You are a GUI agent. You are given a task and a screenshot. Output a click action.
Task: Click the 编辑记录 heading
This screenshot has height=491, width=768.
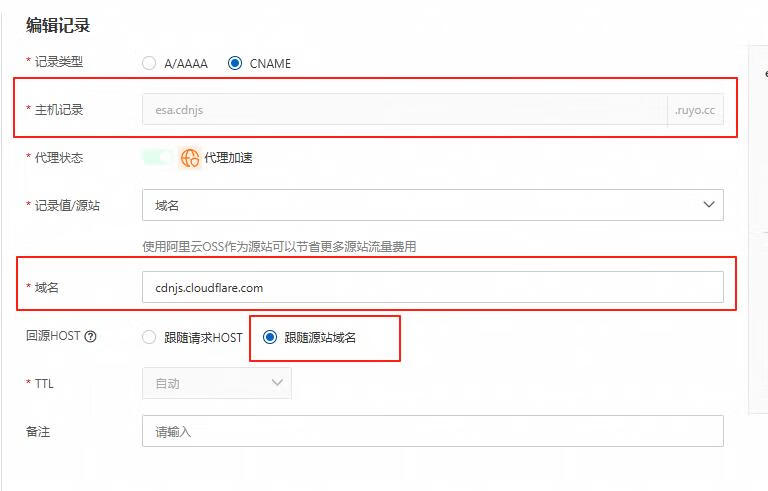pos(58,25)
